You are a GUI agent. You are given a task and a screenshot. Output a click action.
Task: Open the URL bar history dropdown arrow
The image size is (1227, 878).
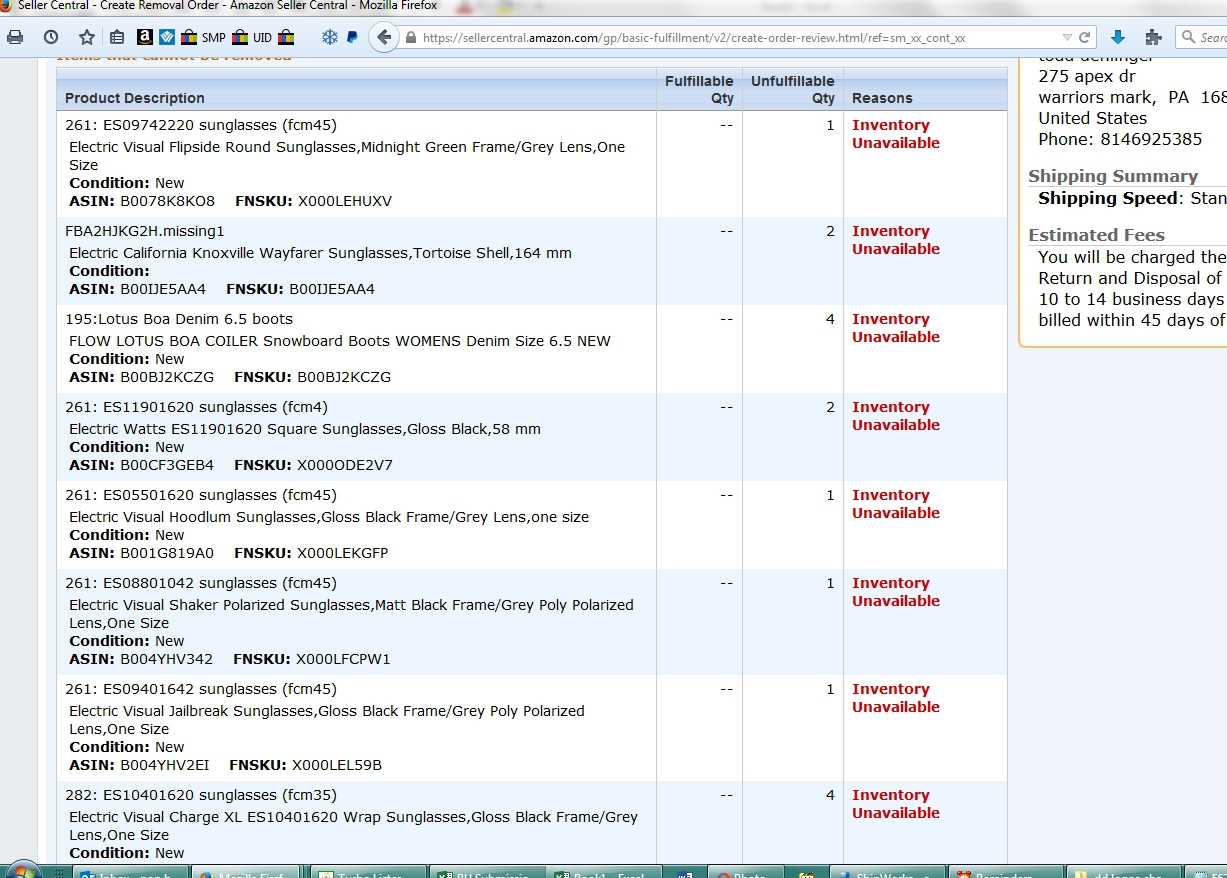click(1068, 38)
